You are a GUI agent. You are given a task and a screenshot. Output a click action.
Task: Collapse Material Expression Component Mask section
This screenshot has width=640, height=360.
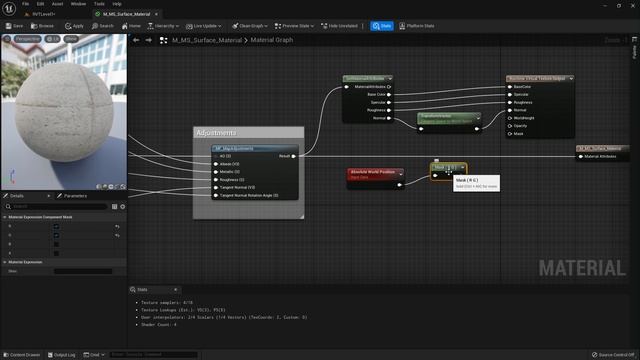click(x=5, y=217)
